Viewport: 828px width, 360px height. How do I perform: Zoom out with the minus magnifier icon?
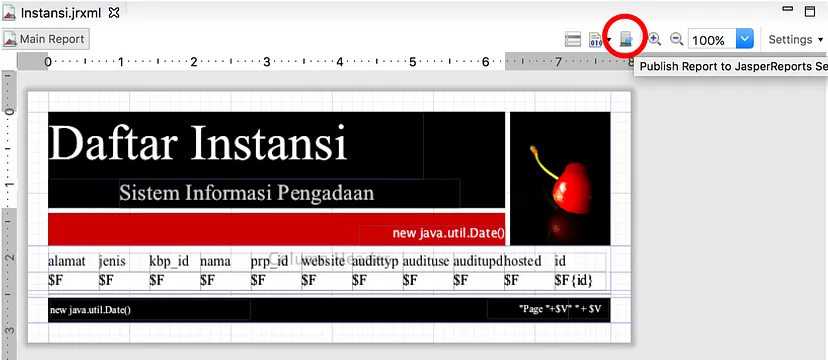tap(676, 39)
